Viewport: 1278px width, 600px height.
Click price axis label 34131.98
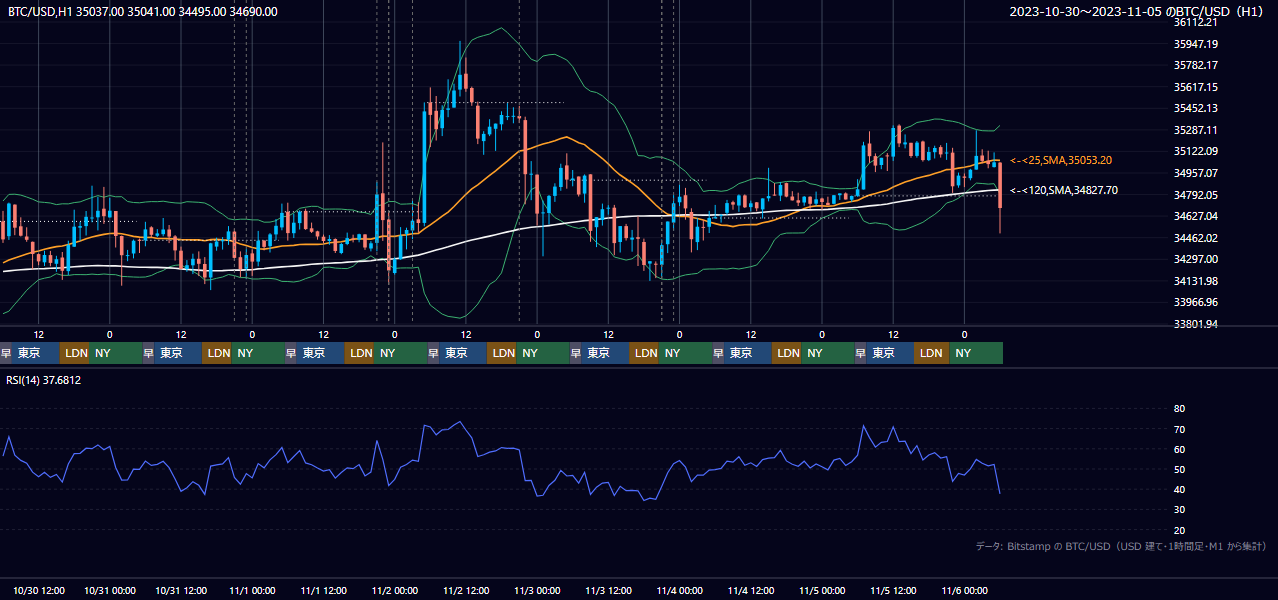tap(1196, 281)
